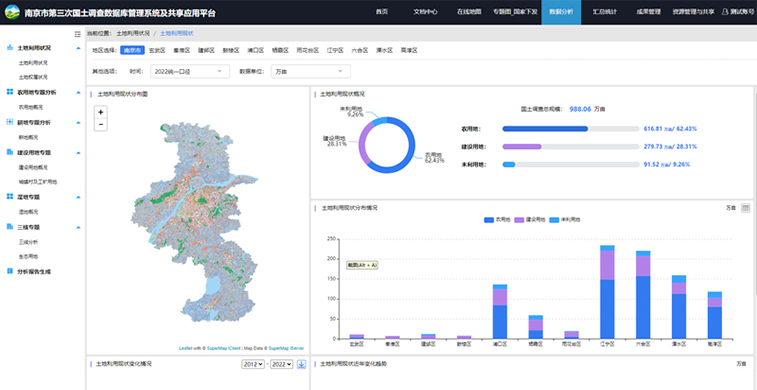The width and height of the screenshot is (757, 390).
Task: Open 三线分析 sidebar item
Action: click(x=28, y=242)
